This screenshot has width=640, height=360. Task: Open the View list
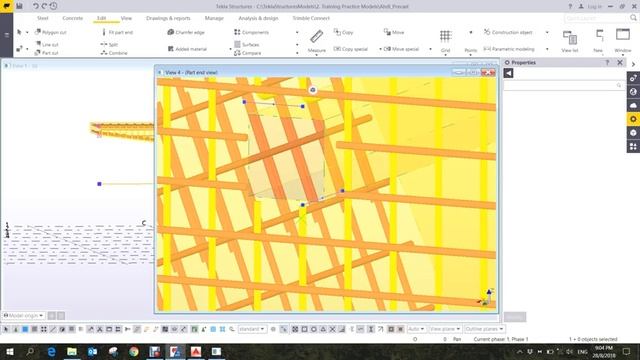569,41
